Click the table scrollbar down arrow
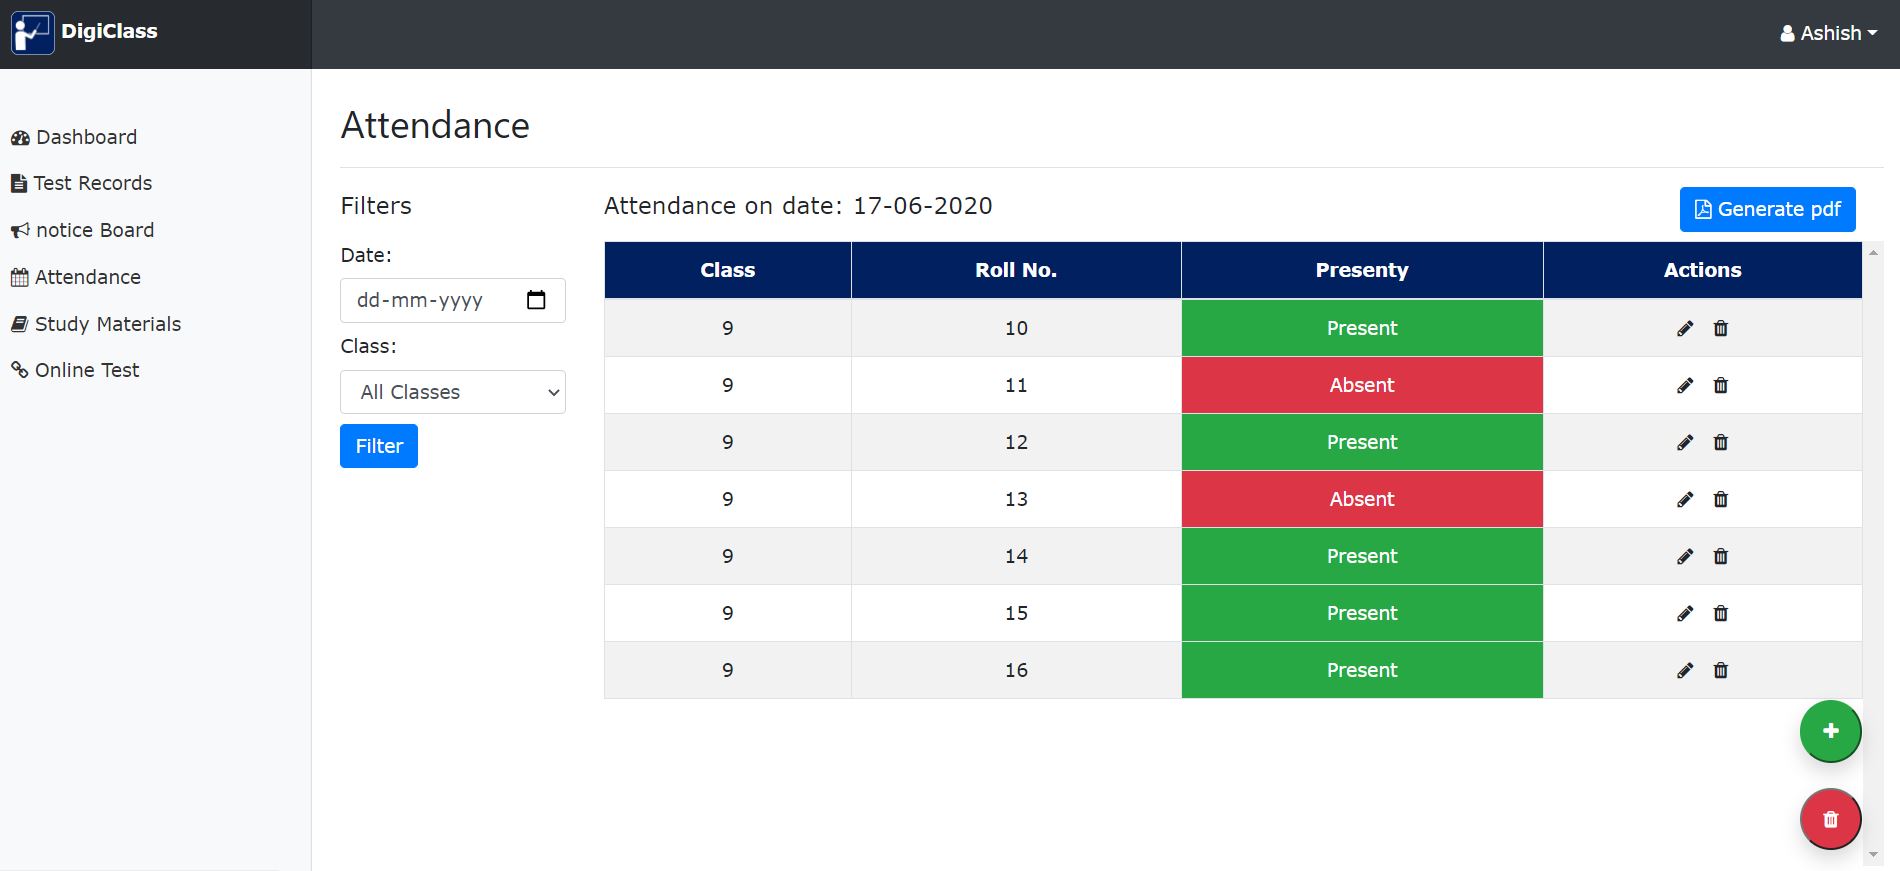Screen dimensions: 1900x871 pyautogui.click(x=1873, y=855)
